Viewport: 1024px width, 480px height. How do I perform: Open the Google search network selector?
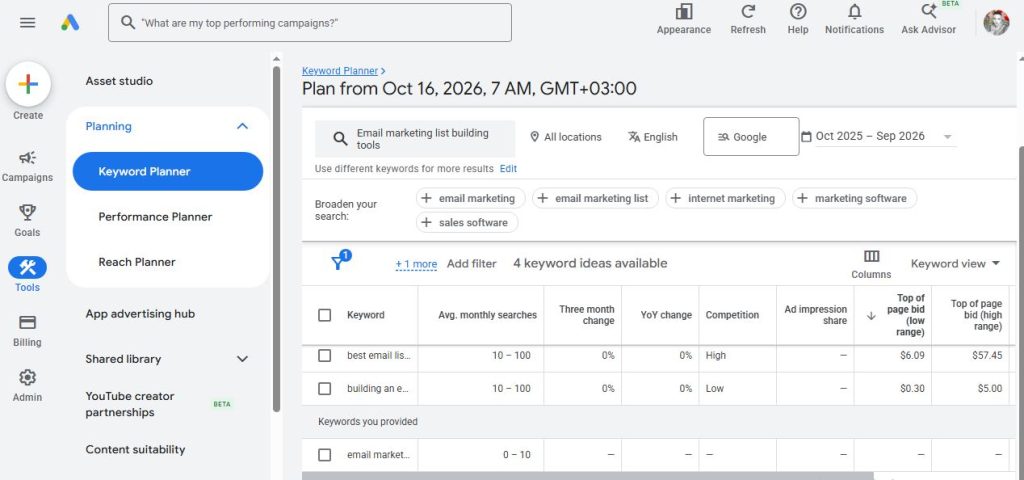coord(751,136)
